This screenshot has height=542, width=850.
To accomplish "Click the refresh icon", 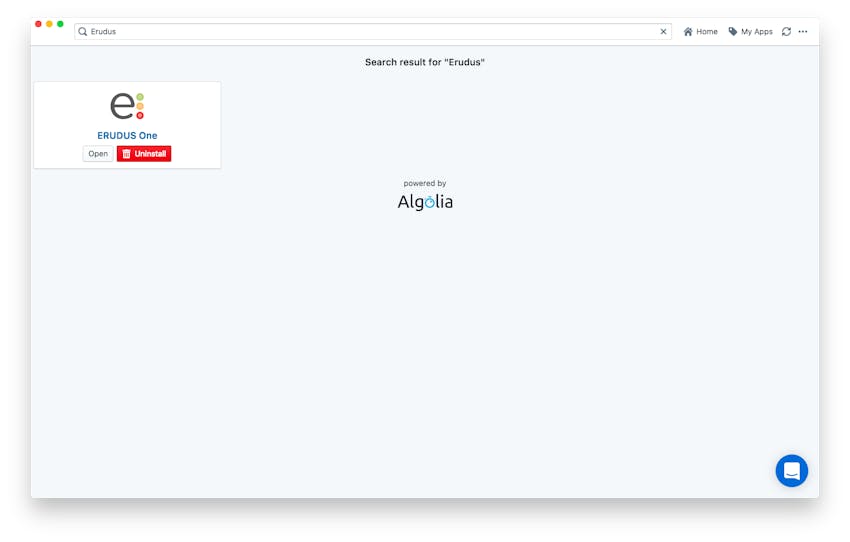I will [786, 31].
